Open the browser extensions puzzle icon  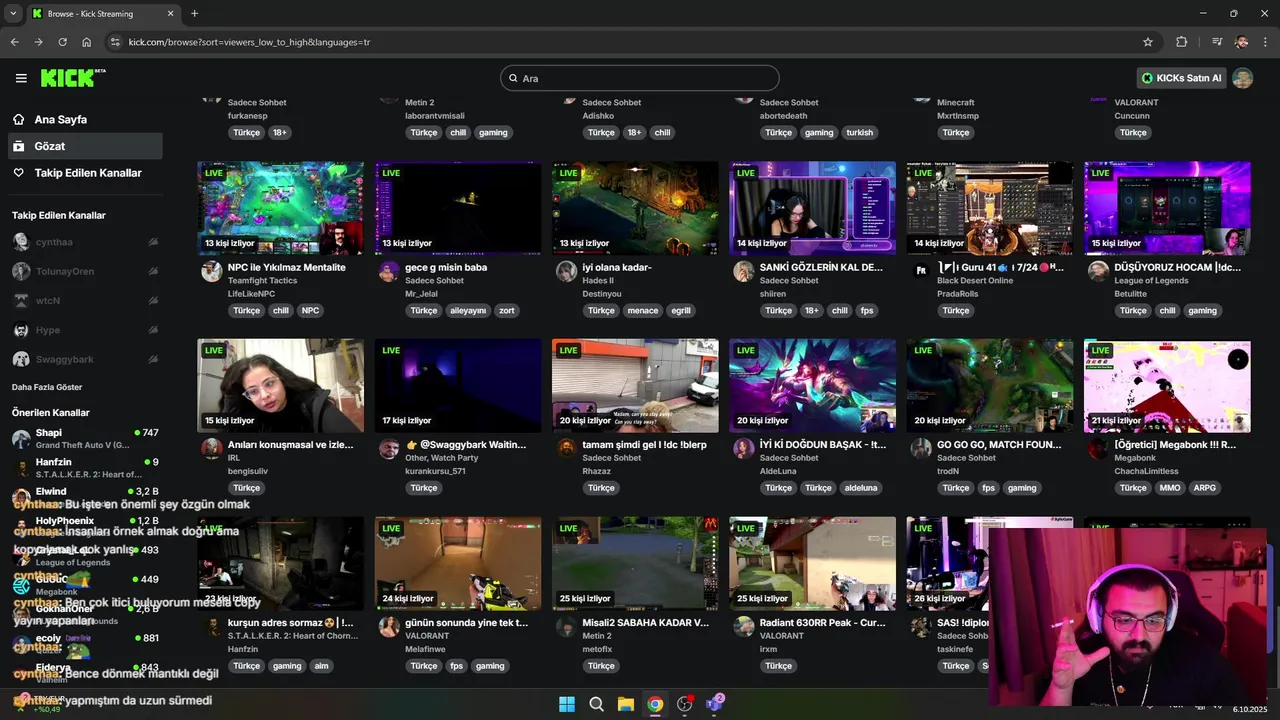tap(1182, 42)
